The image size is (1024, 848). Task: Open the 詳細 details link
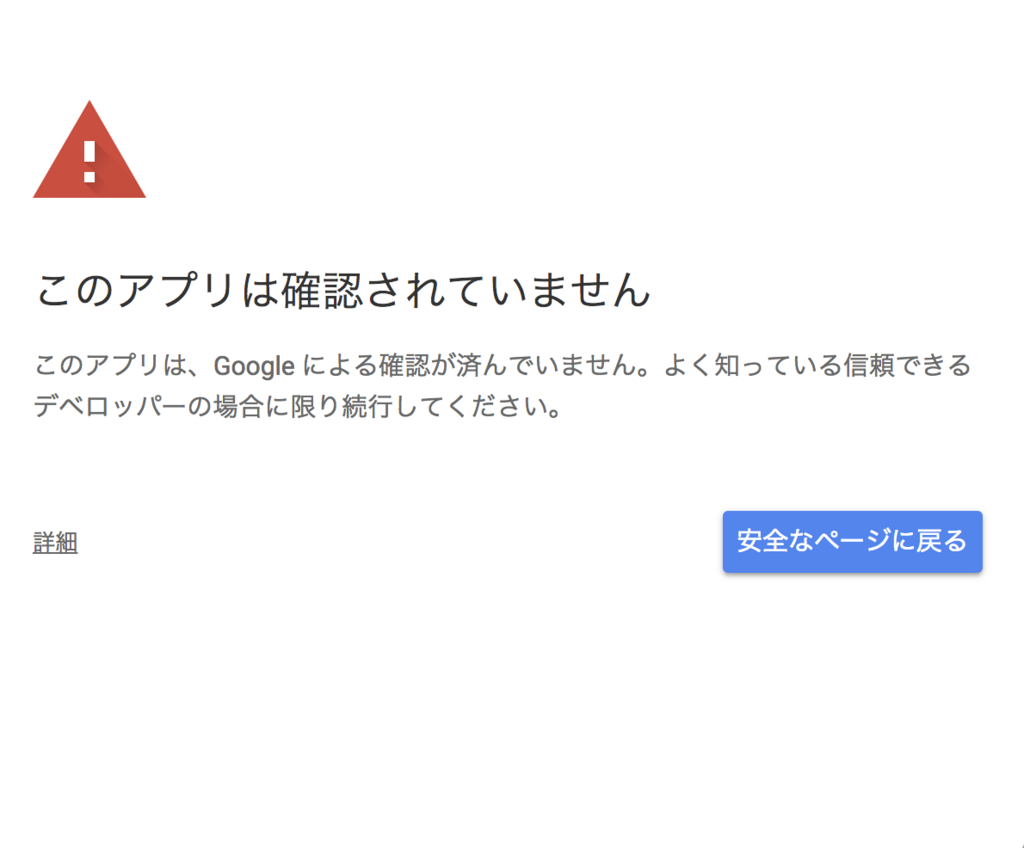click(x=56, y=543)
